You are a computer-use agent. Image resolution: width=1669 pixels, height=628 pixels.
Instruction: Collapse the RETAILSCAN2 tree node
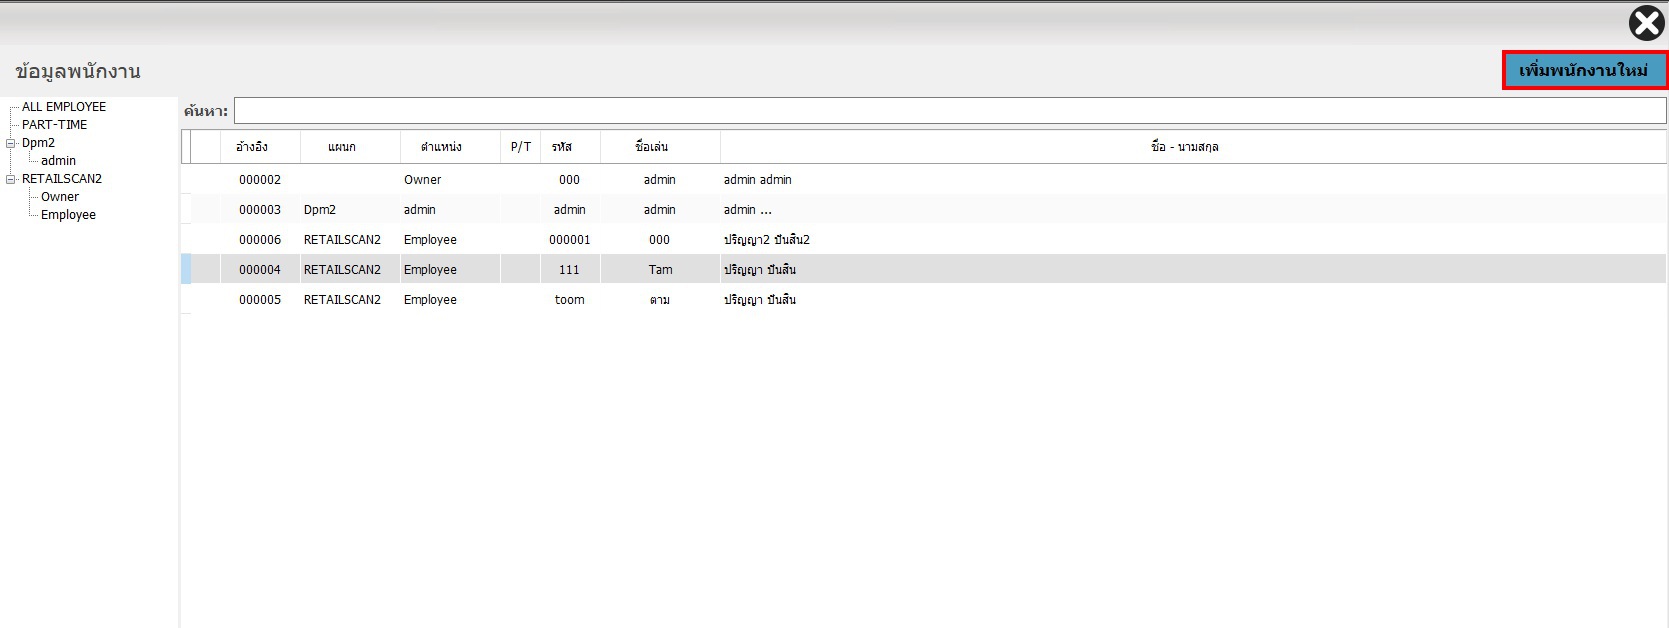click(11, 179)
